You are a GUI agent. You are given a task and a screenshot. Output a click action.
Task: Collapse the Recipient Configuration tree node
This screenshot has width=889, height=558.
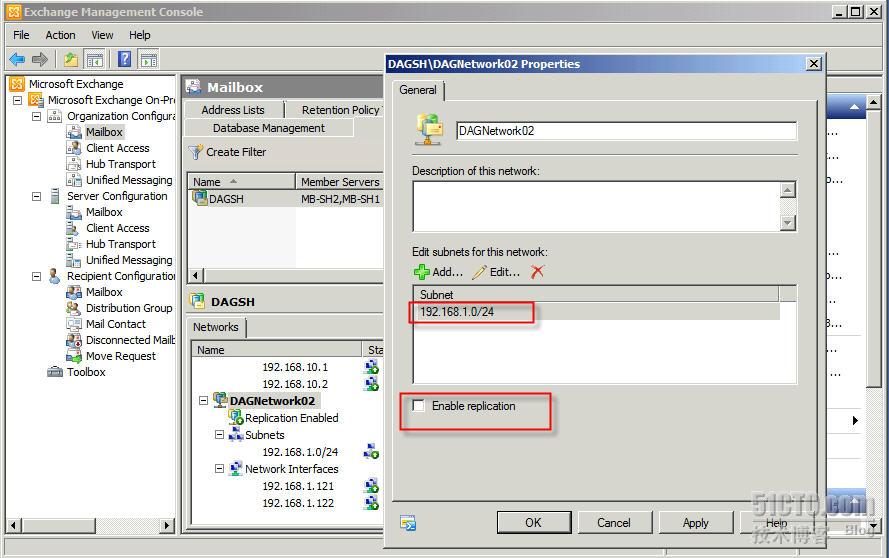tap(36, 276)
